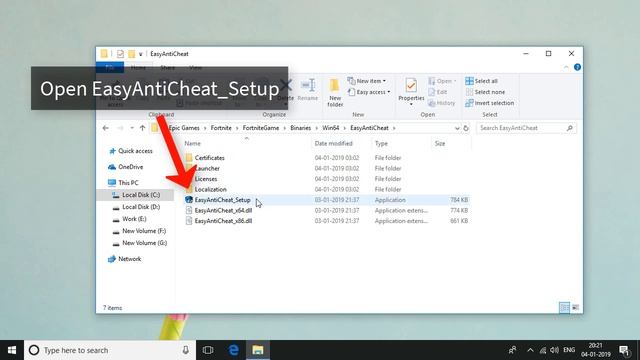Click the Edit button in ribbon
640x360 pixels.
[x=438, y=92]
